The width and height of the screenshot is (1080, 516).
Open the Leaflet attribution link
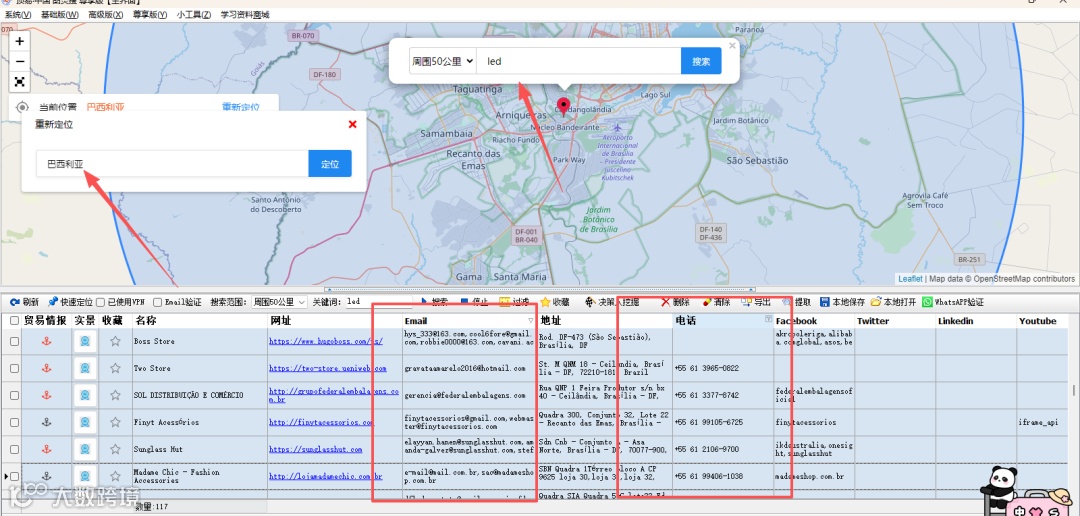(910, 279)
